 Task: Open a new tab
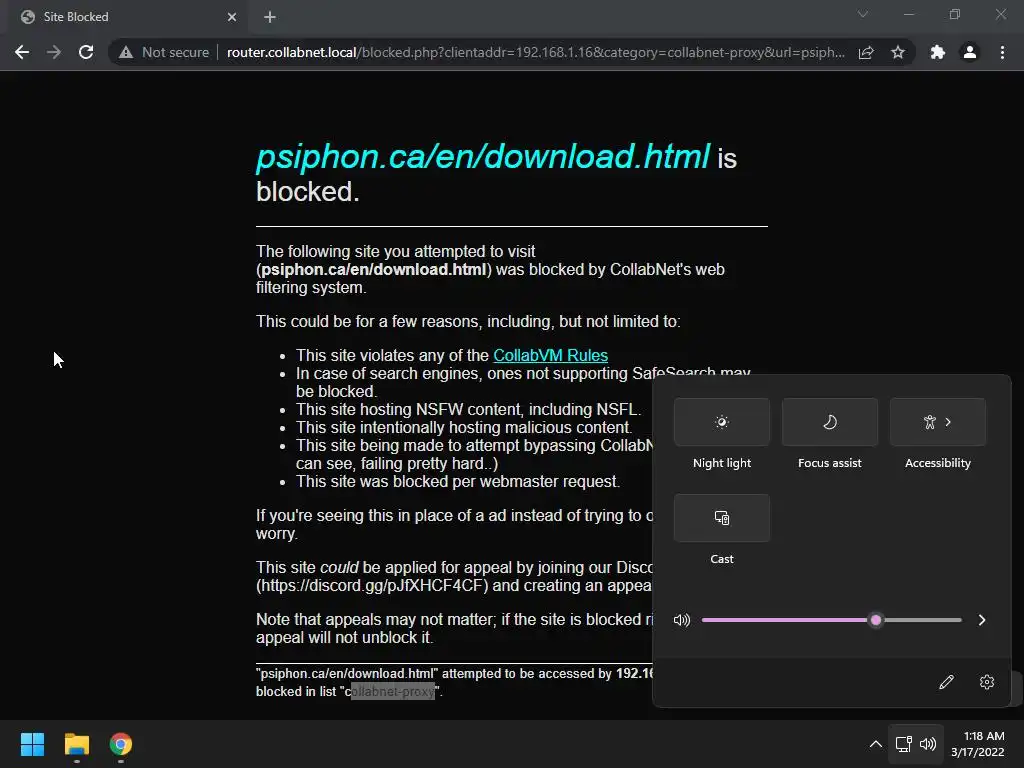pyautogui.click(x=270, y=17)
